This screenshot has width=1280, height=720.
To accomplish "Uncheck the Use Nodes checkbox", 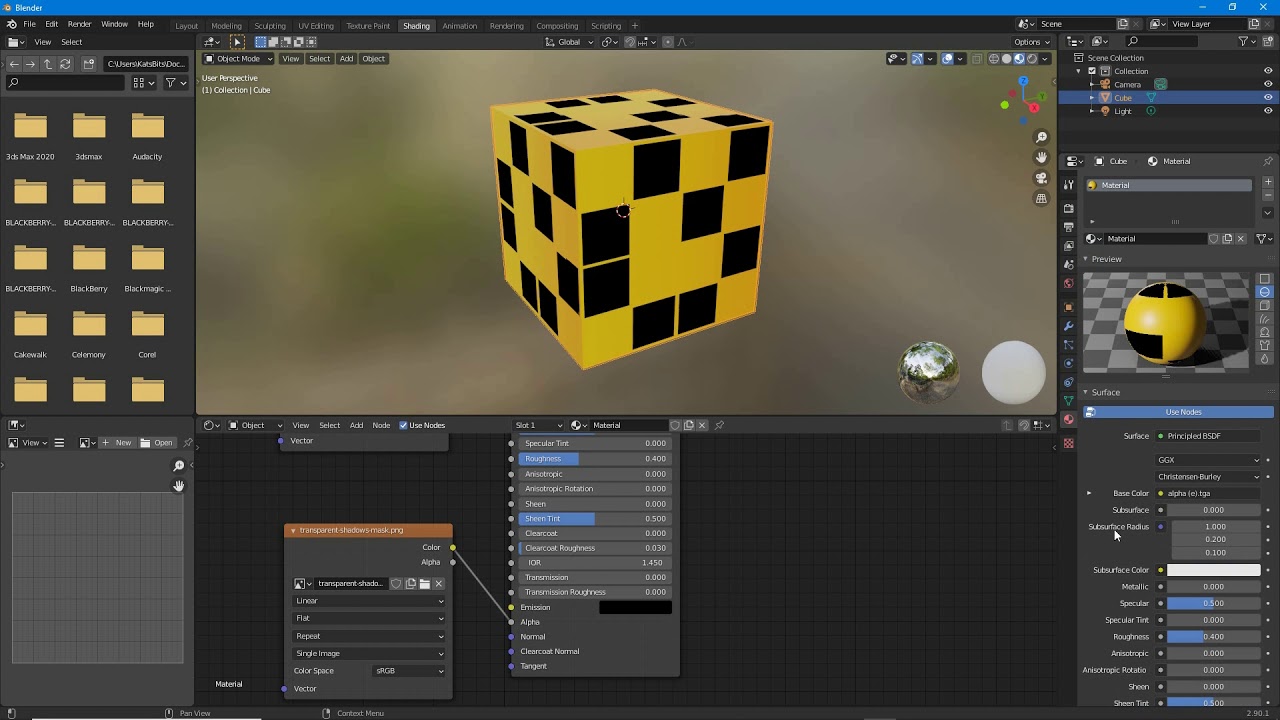I will point(404,425).
